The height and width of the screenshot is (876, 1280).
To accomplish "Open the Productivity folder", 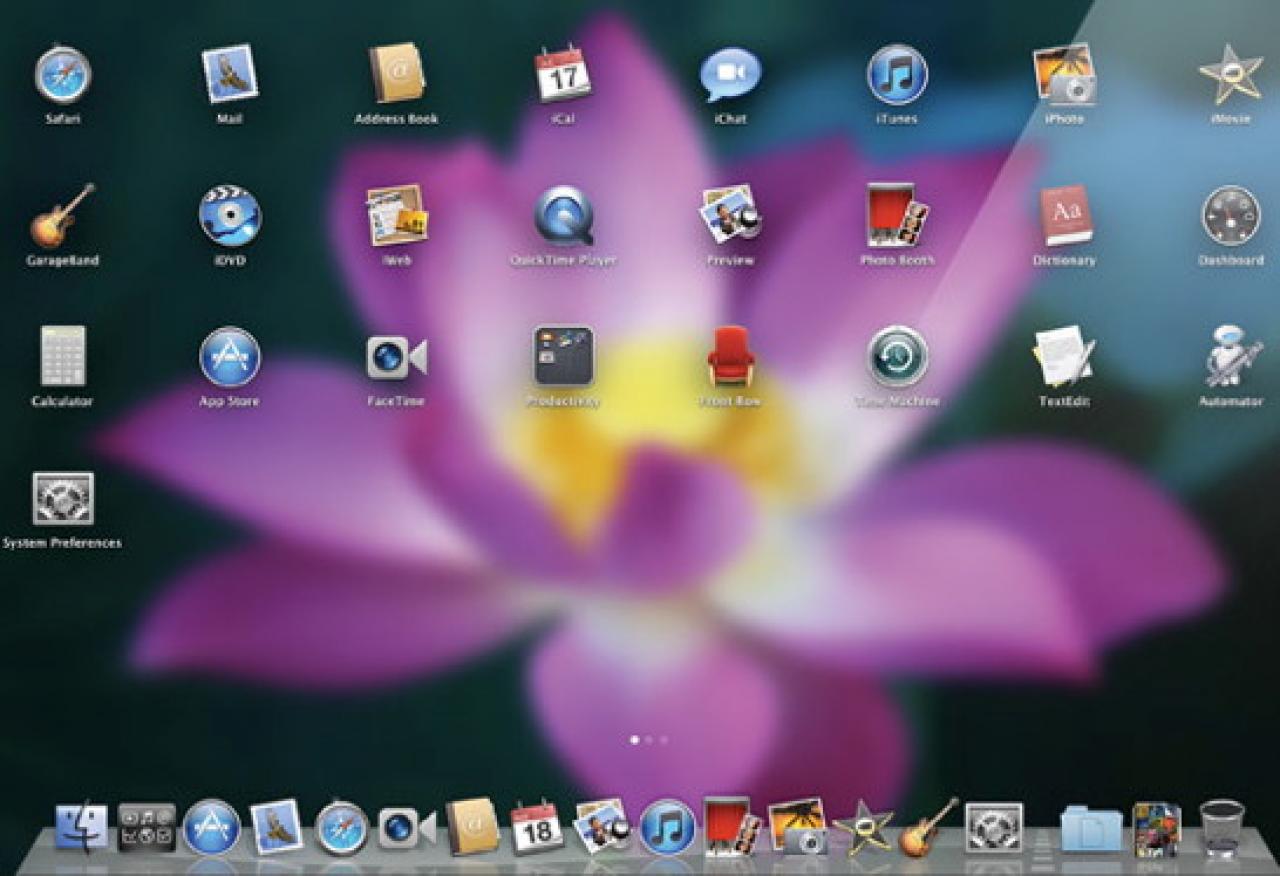I will point(563,356).
